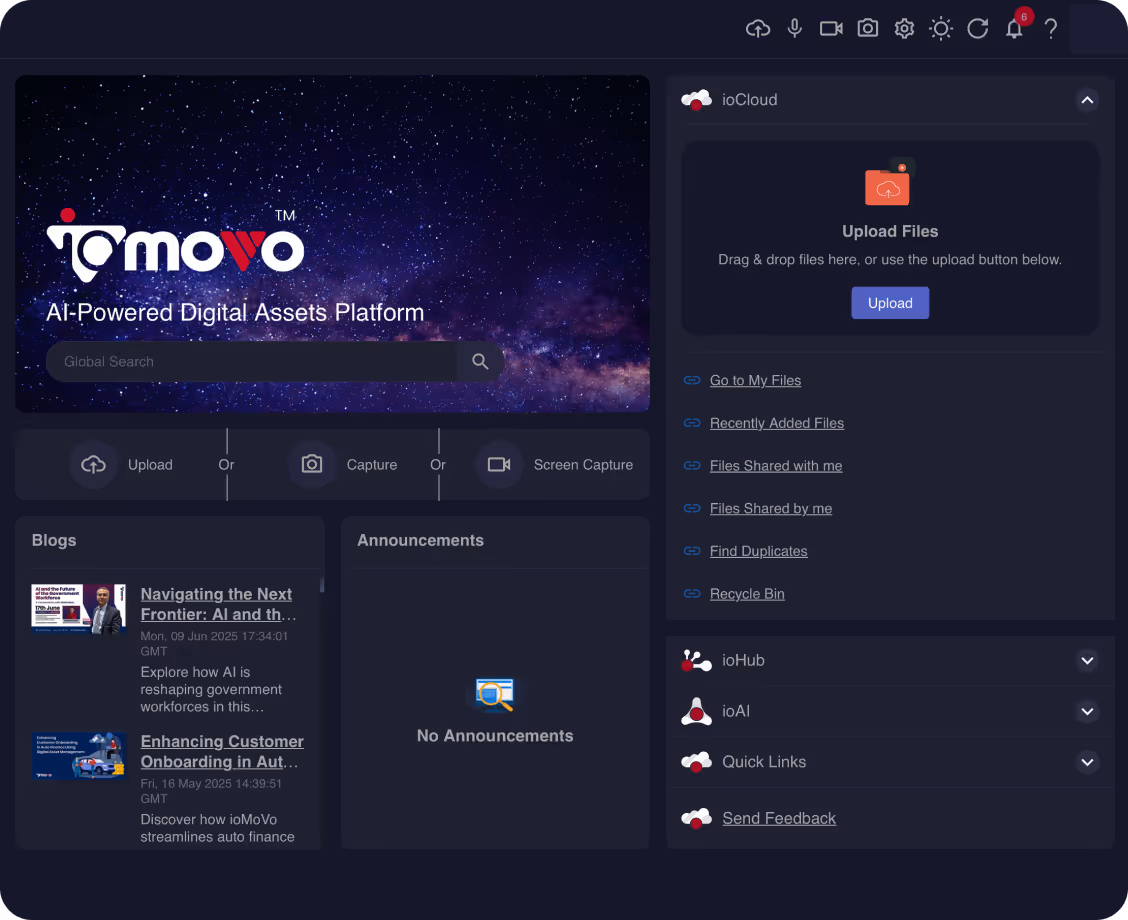The image size is (1128, 920).
Task: Click the video icon beside Screen Capture
Action: 499,464
